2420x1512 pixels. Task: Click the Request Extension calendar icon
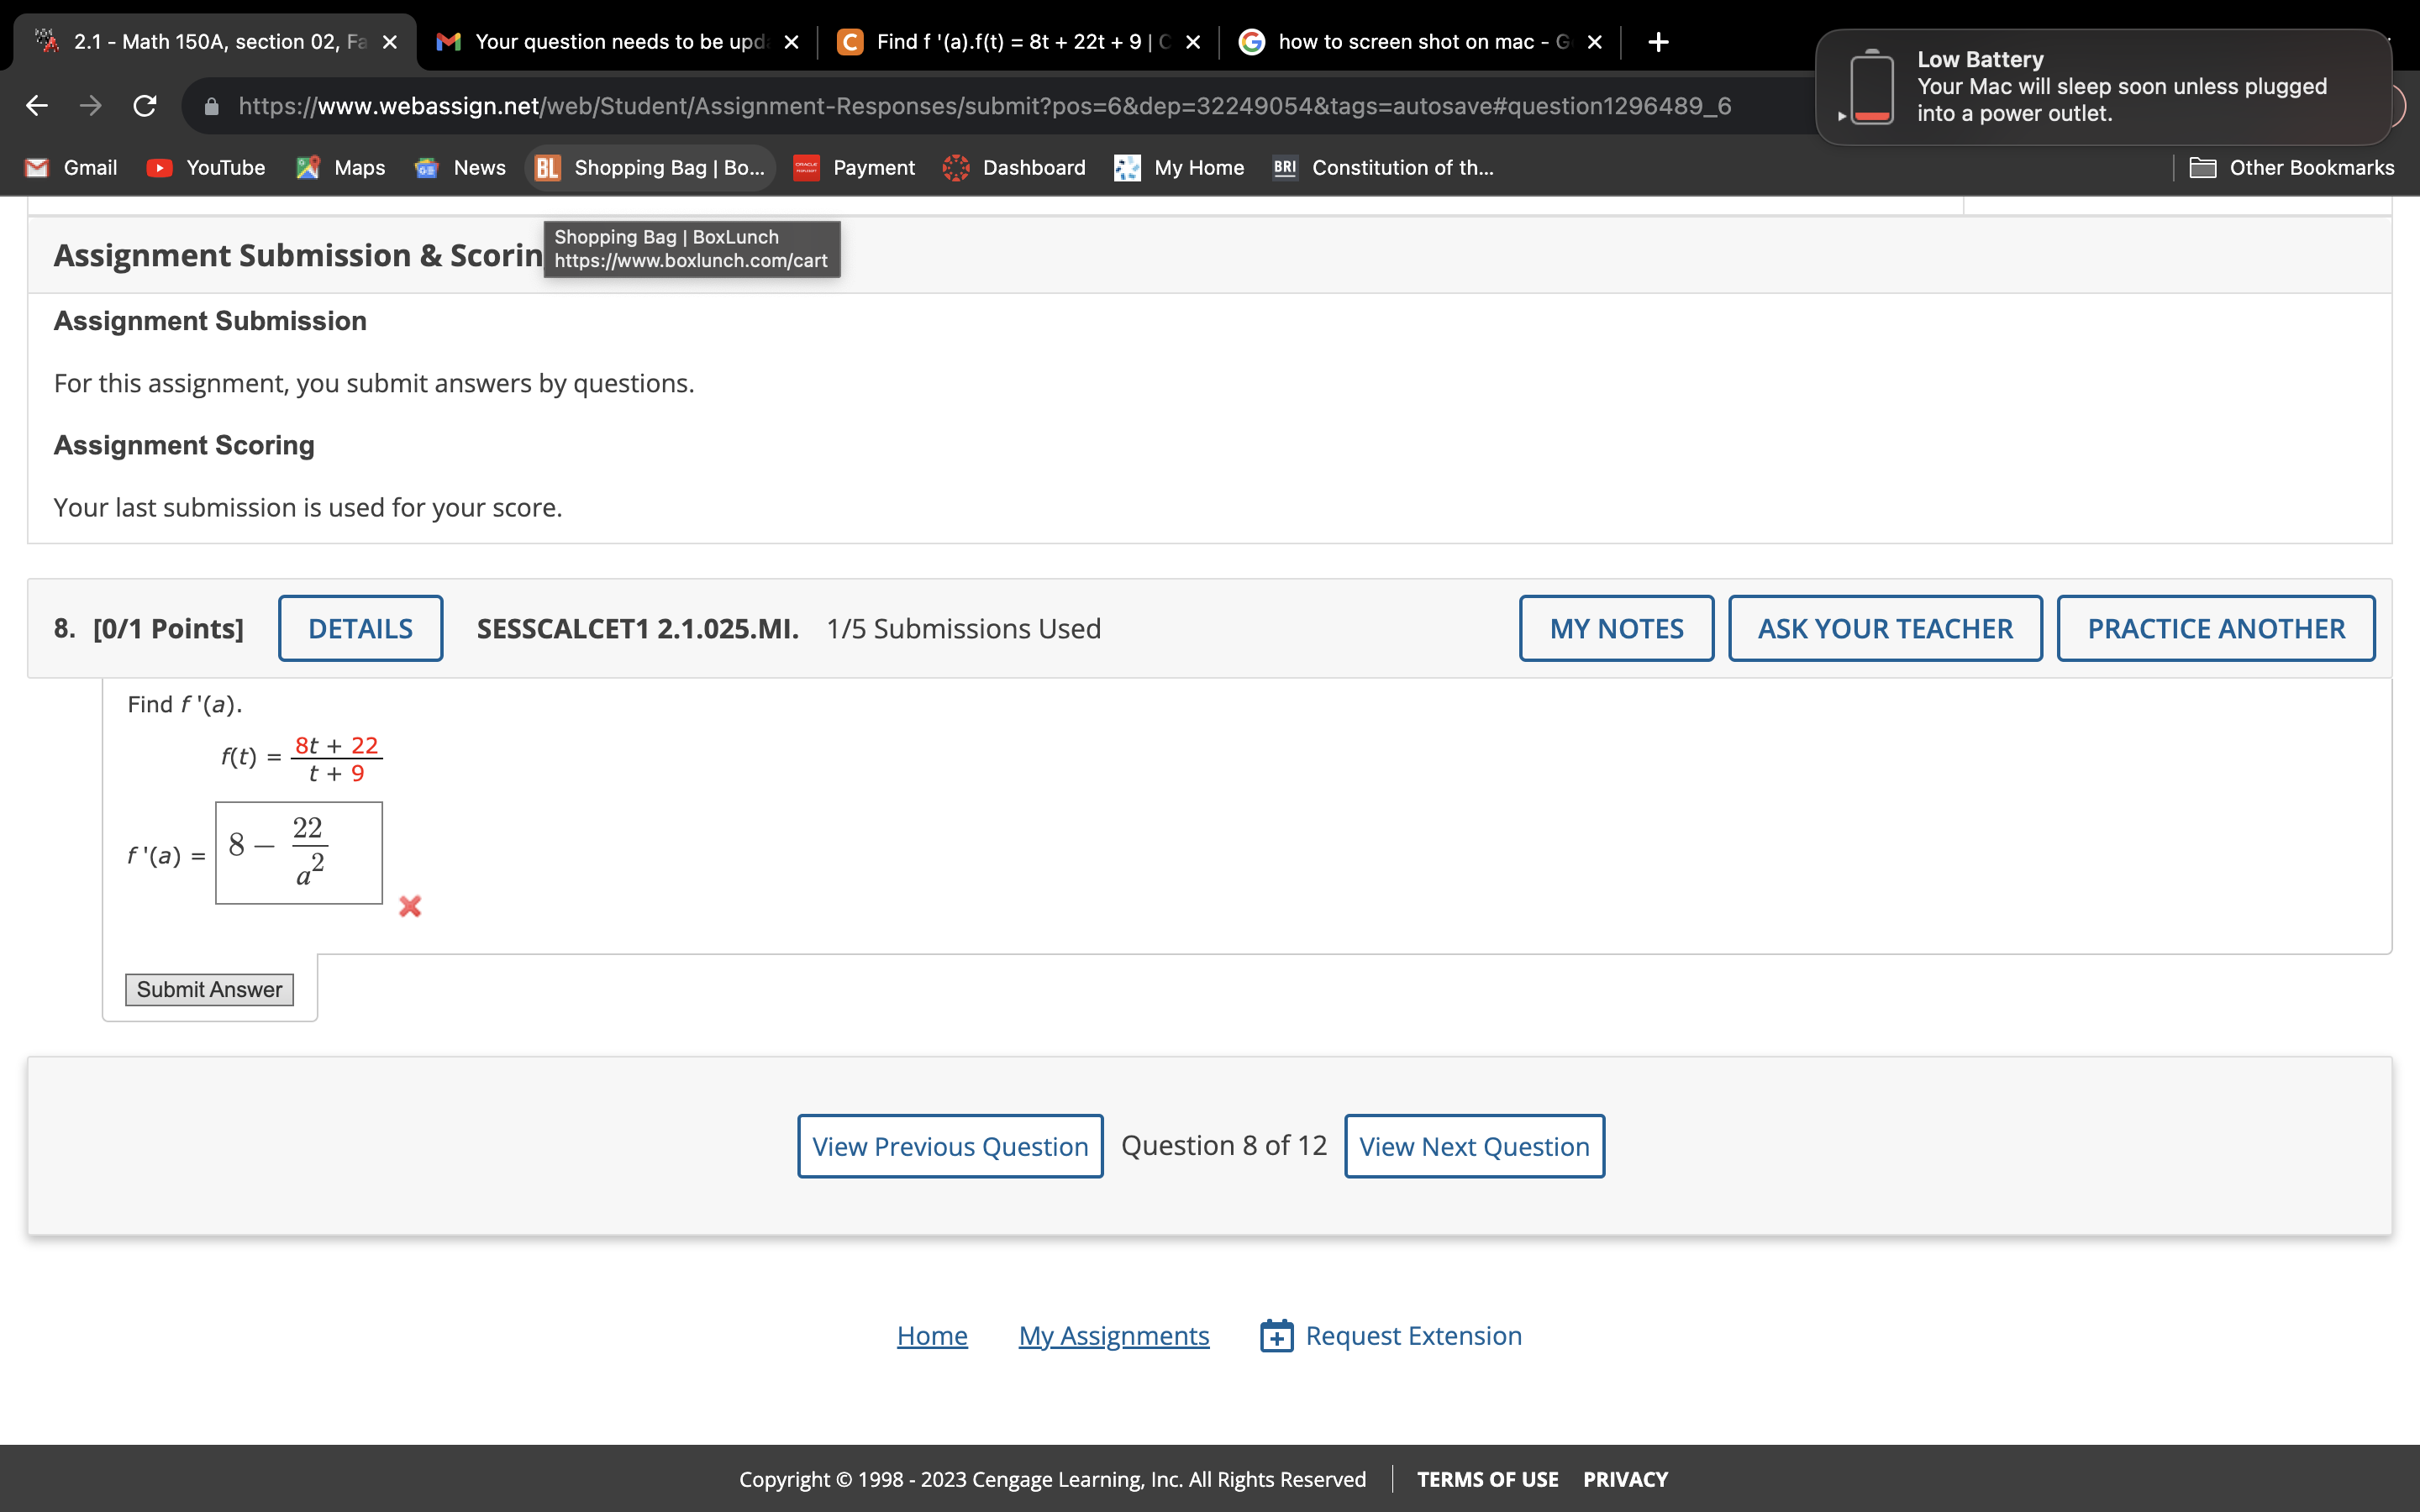tap(1277, 1336)
